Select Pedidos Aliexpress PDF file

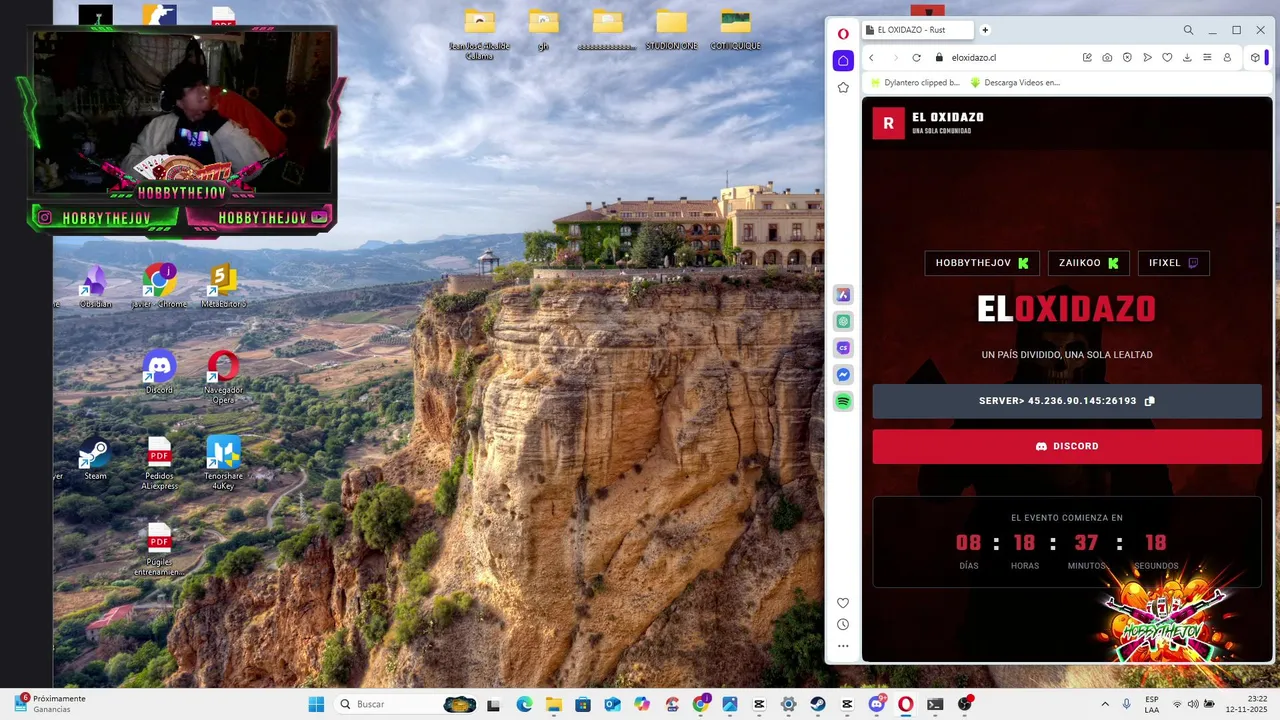point(159,463)
